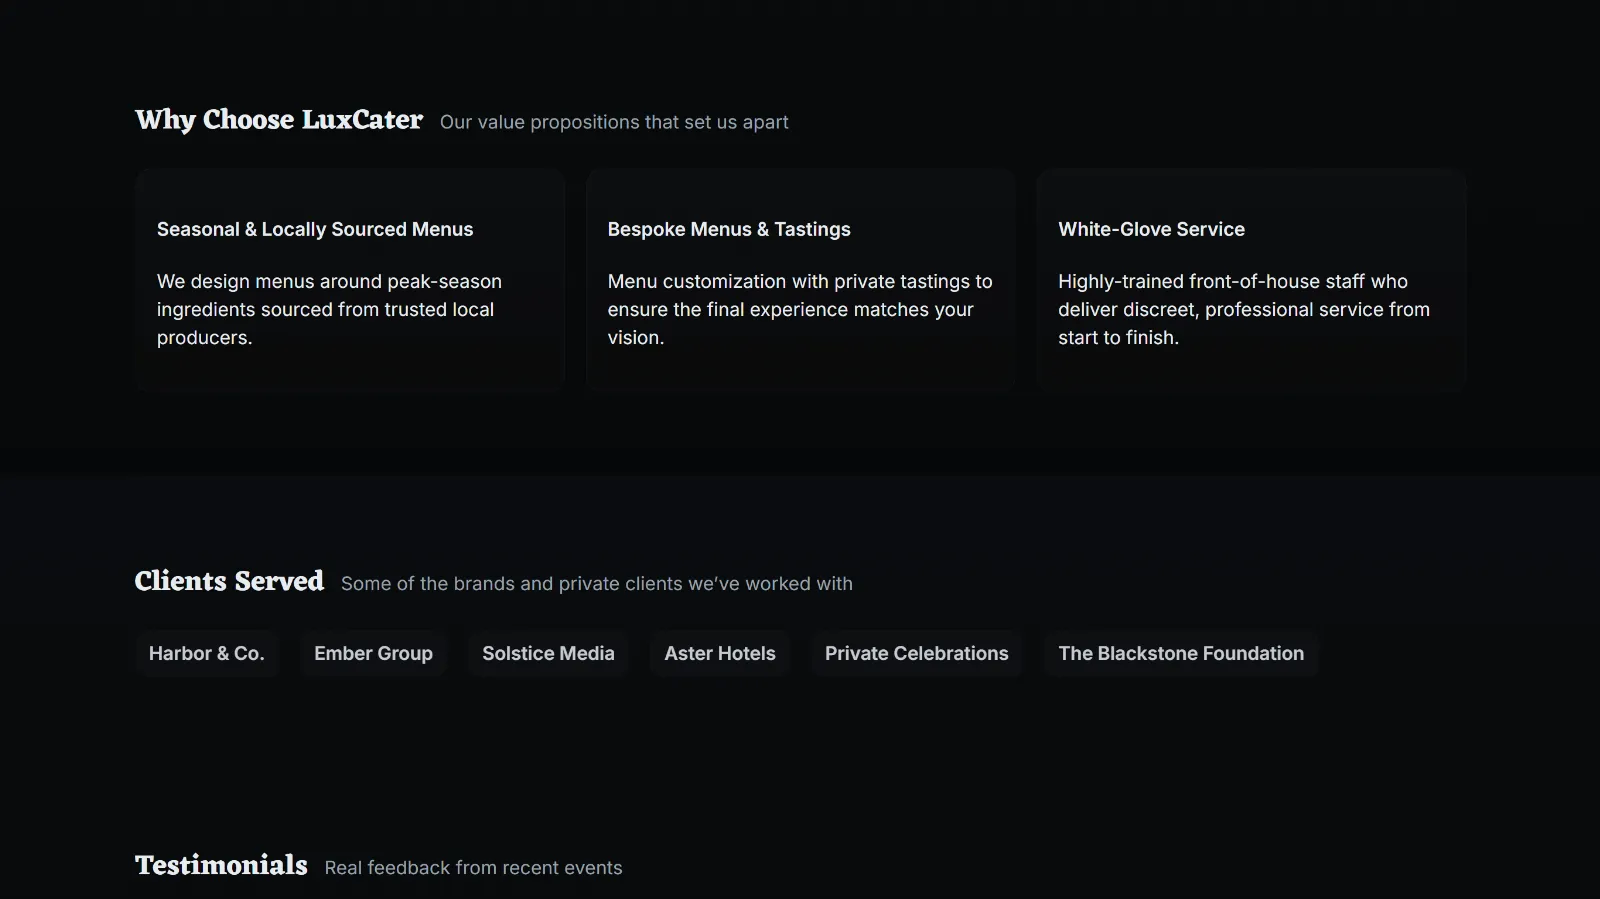1600x899 pixels.
Task: Click the 'Some of the brands' subtitle
Action: pyautogui.click(x=596, y=584)
